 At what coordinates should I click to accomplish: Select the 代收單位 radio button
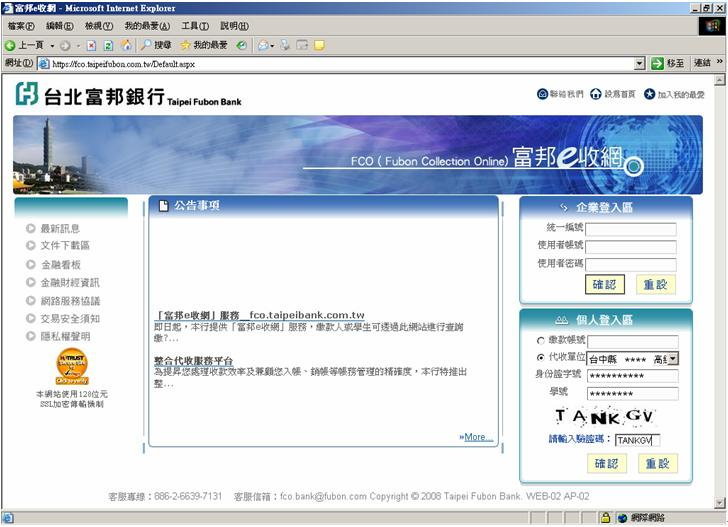[x=541, y=357]
